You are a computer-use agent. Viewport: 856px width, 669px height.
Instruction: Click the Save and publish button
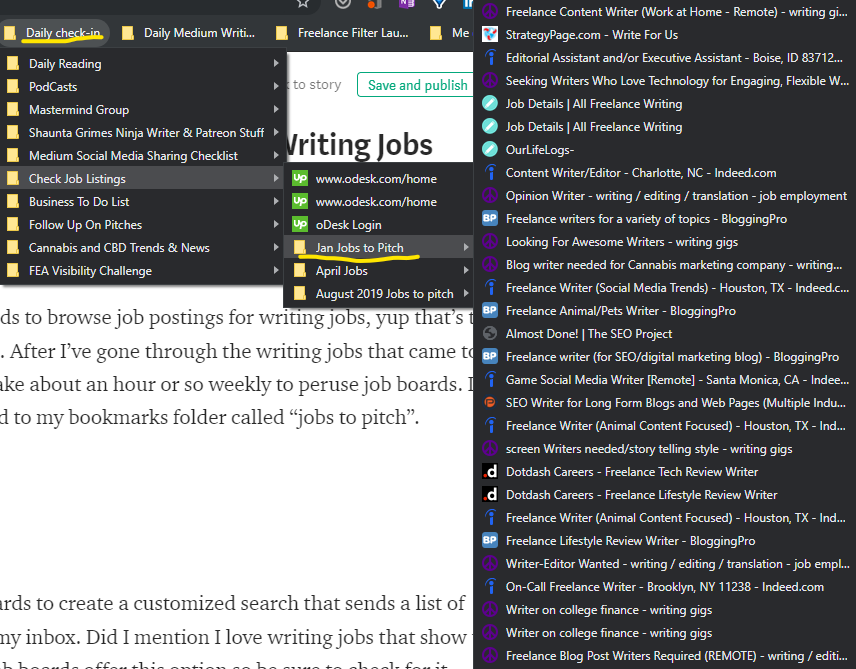(416, 85)
